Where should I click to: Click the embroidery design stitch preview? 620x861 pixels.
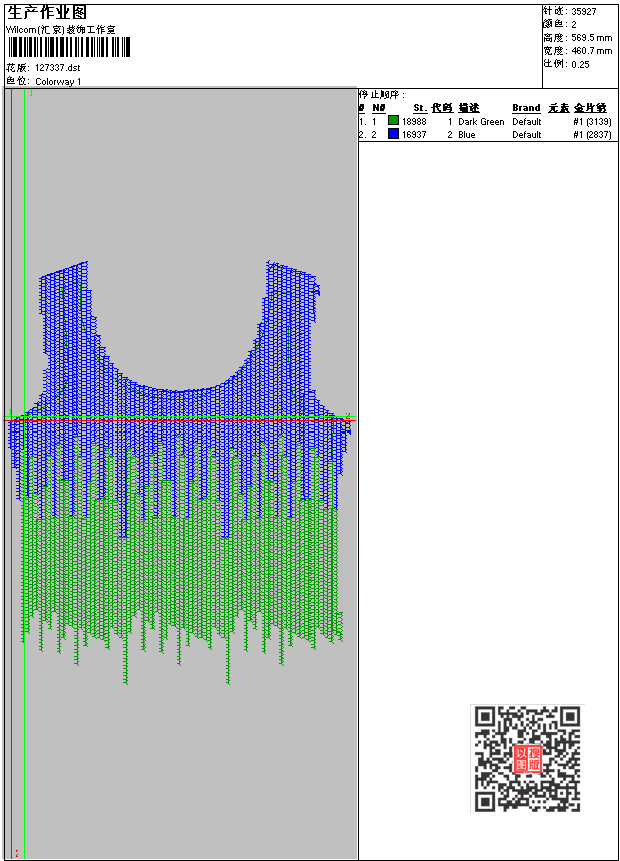click(x=183, y=470)
